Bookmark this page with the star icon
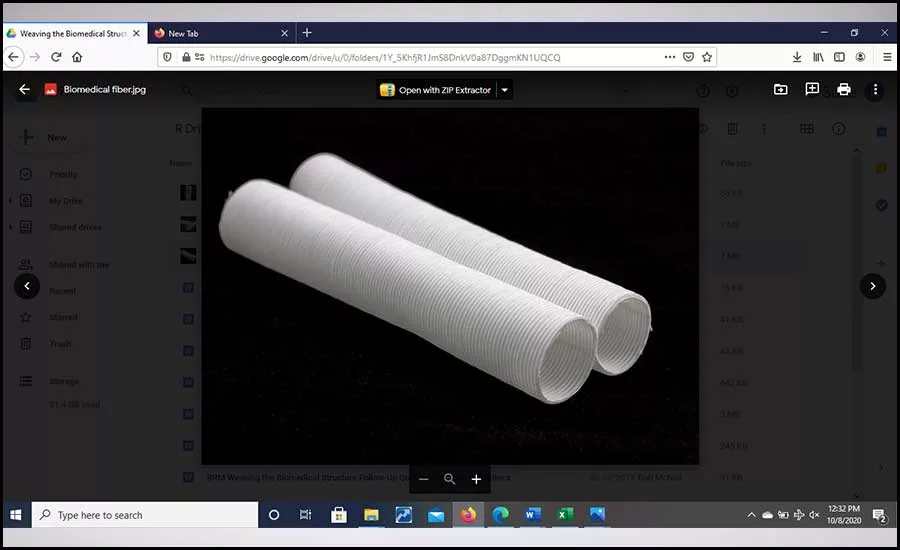 point(707,57)
